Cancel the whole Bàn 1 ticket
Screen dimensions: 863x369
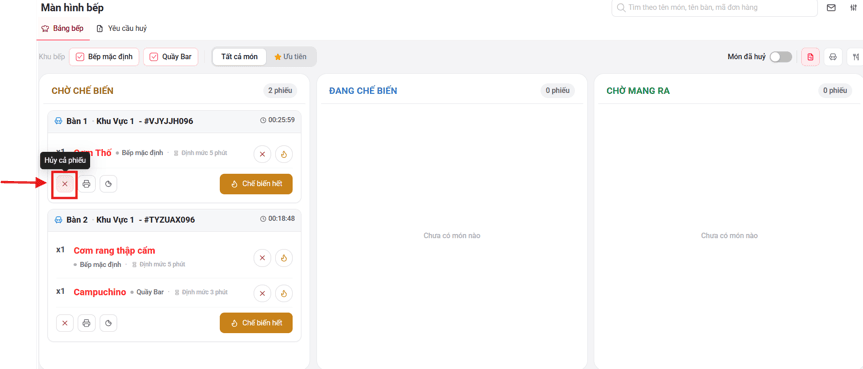64,184
